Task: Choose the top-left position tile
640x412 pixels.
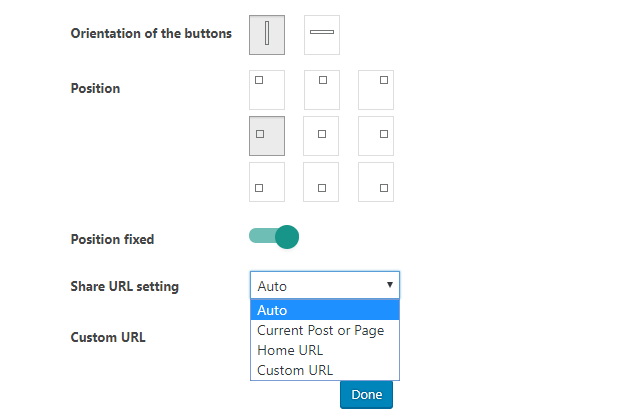Action: tap(267, 90)
